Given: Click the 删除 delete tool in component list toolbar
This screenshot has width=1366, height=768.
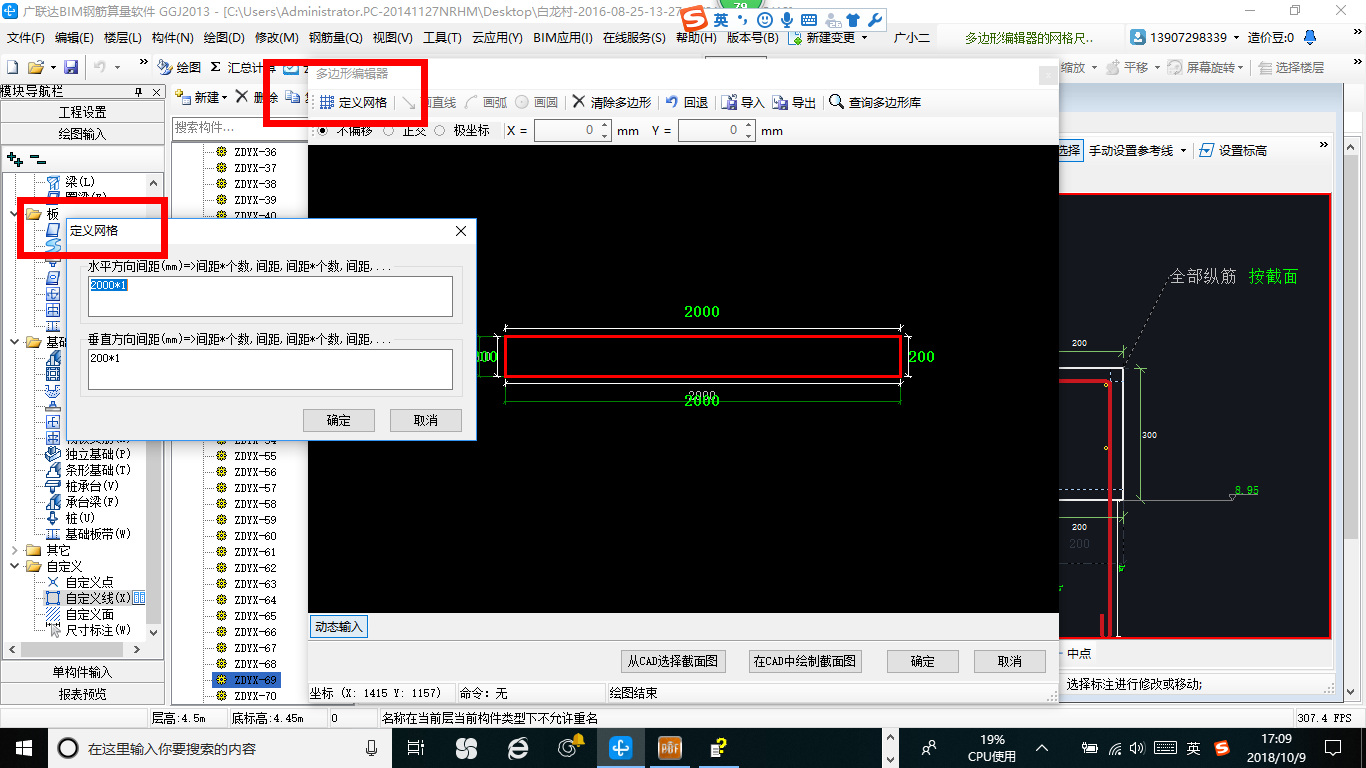Looking at the screenshot, I should point(257,97).
